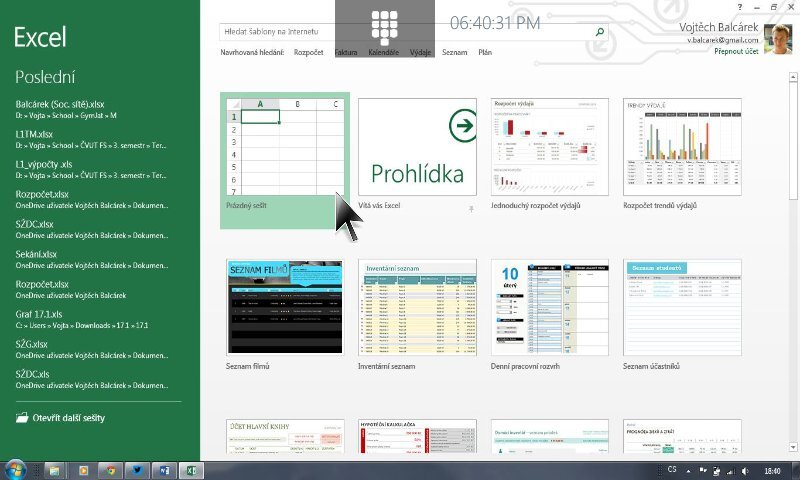Click the search magnifier icon
The height and width of the screenshot is (480, 800).
pyautogui.click(x=600, y=32)
